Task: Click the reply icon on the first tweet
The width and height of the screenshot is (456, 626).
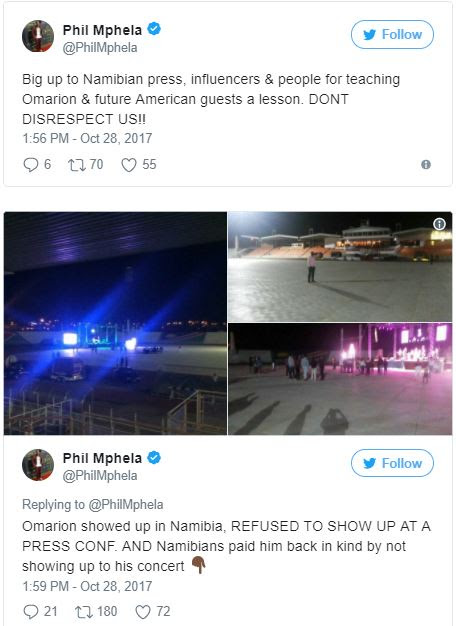Action: pyautogui.click(x=30, y=164)
